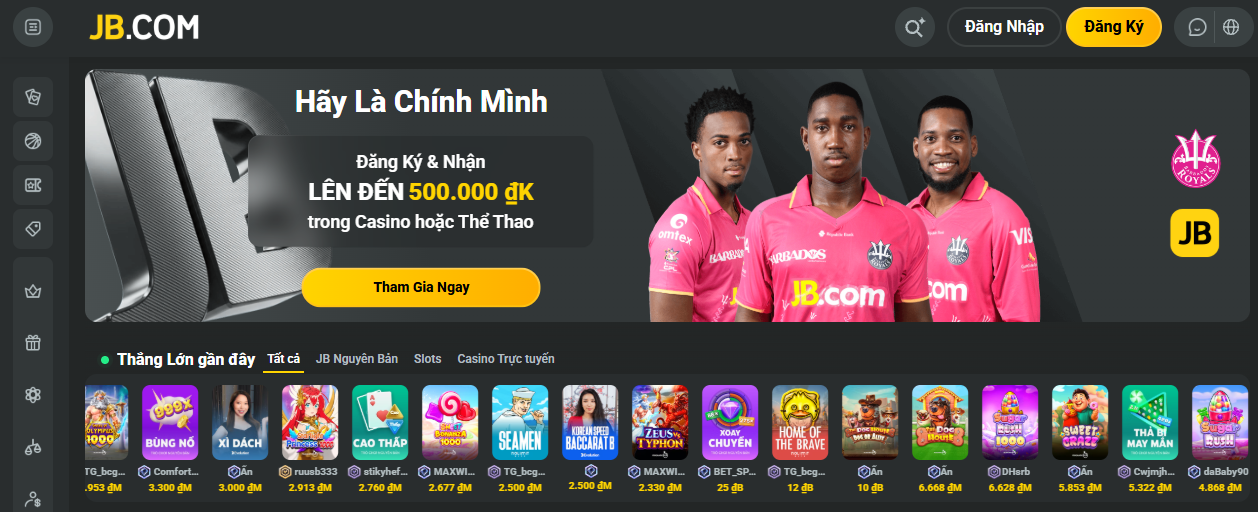This screenshot has height=512, width=1258.
Task: Open the Home of the Brave thumbnail
Action: tap(800, 422)
